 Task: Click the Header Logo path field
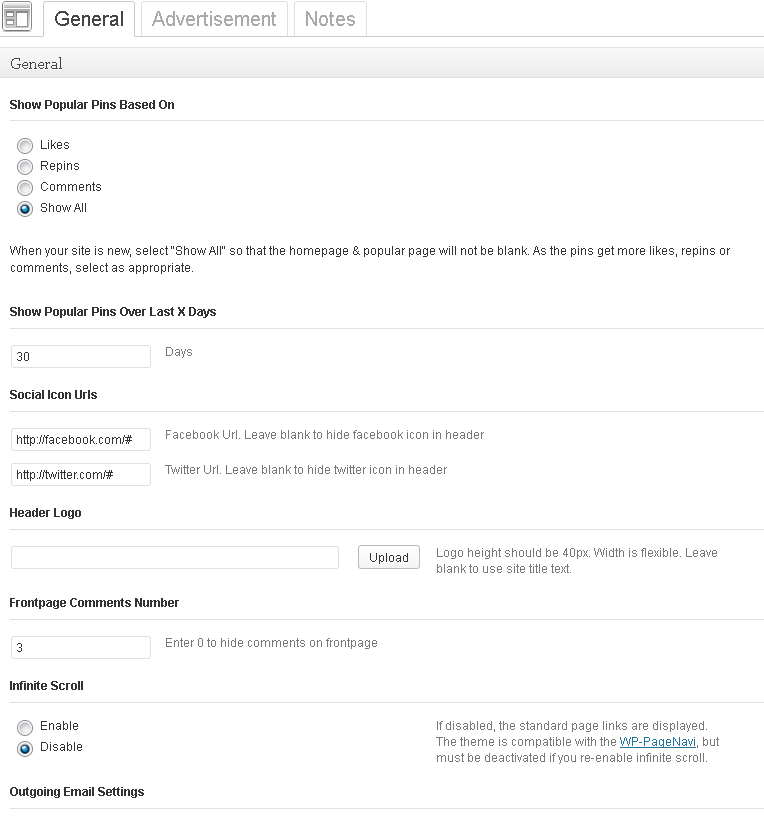point(175,558)
